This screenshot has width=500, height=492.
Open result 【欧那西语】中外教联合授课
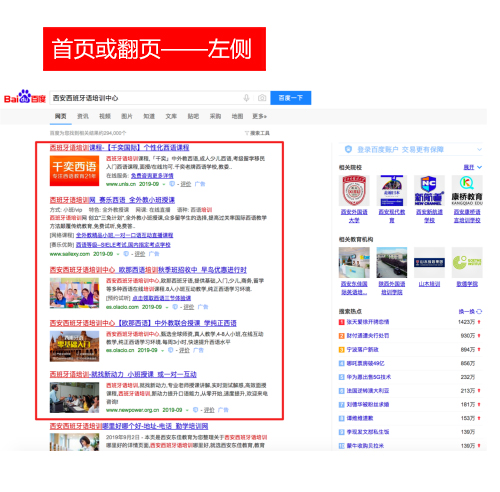143,323
